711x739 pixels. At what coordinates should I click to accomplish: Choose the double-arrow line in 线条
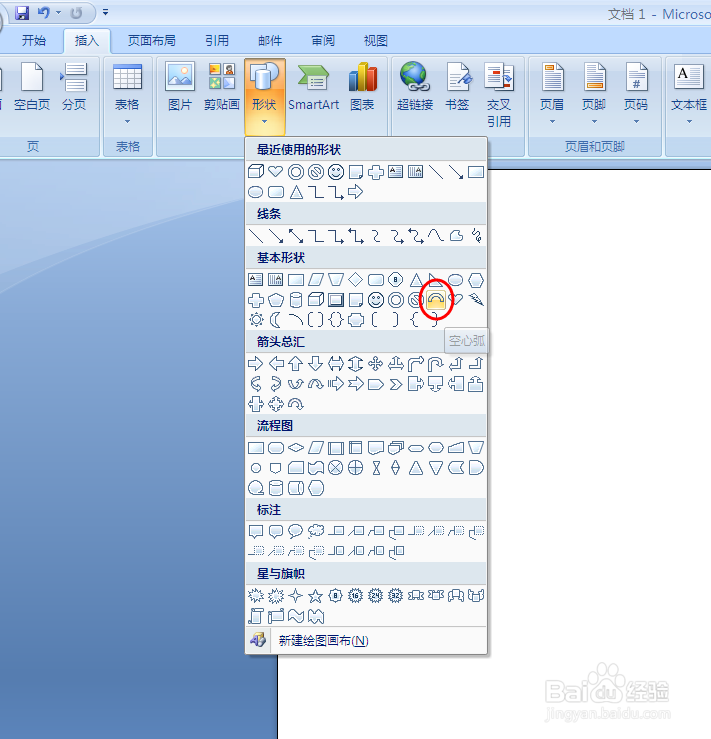pyautogui.click(x=296, y=236)
